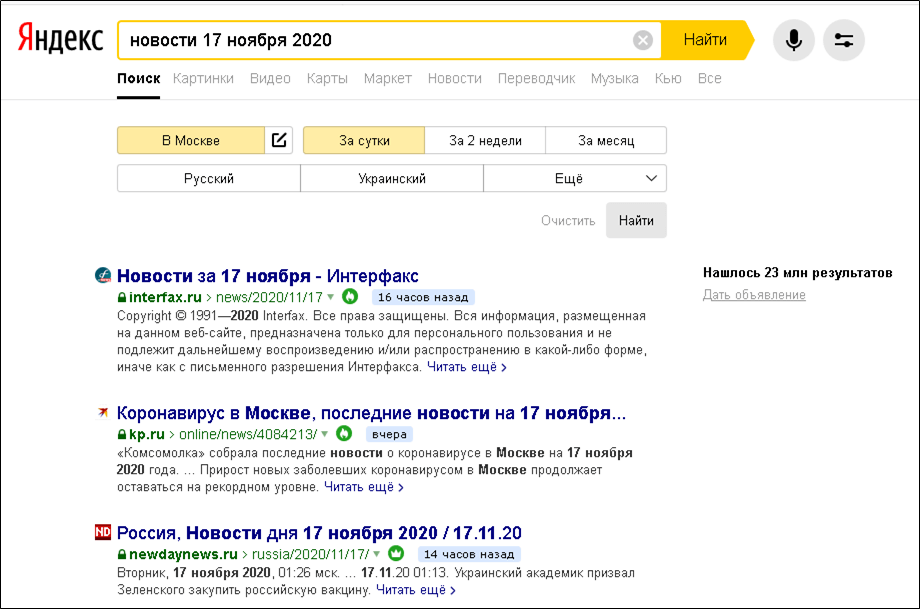Open the Маркет tab
The image size is (920, 609).
[388, 79]
